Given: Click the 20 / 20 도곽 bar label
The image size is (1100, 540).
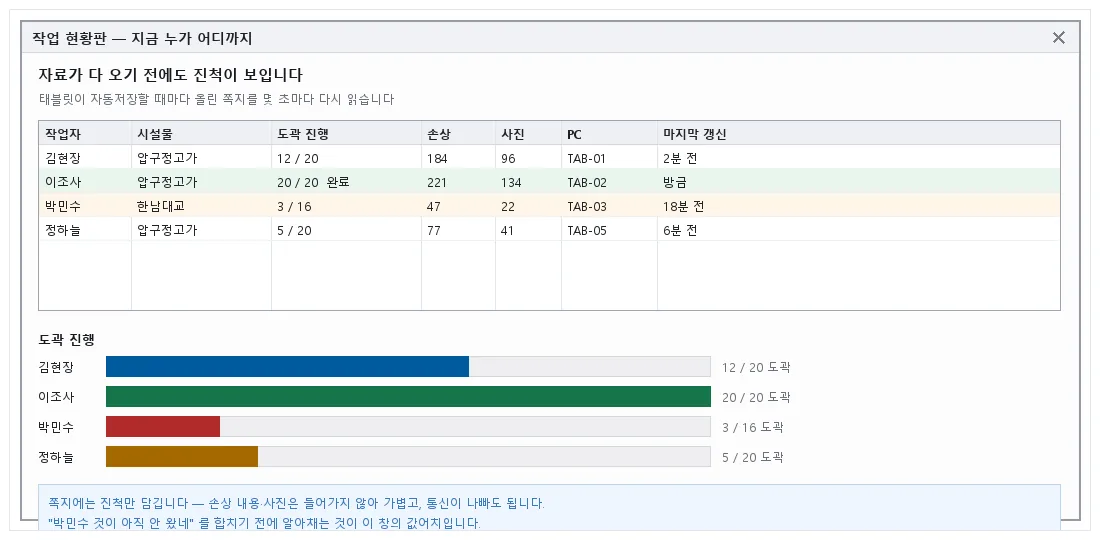Looking at the screenshot, I should [756, 398].
